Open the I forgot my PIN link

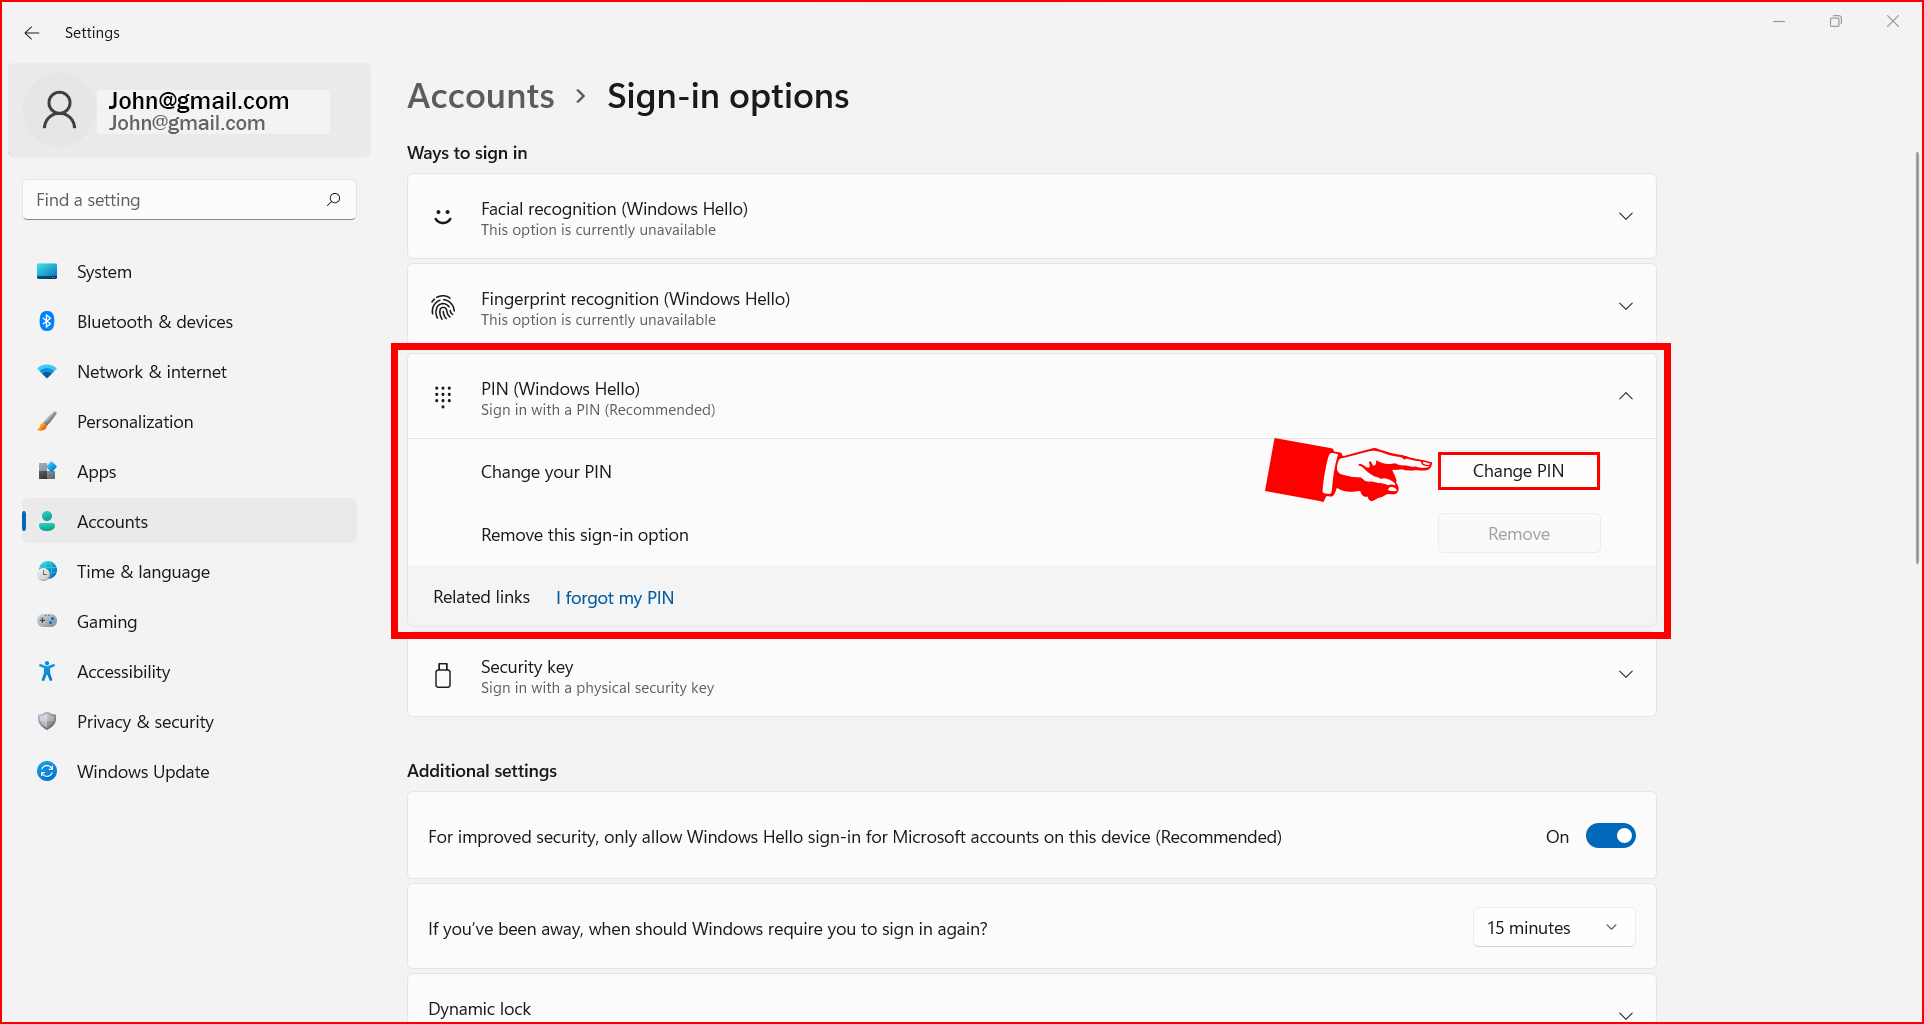(x=614, y=597)
